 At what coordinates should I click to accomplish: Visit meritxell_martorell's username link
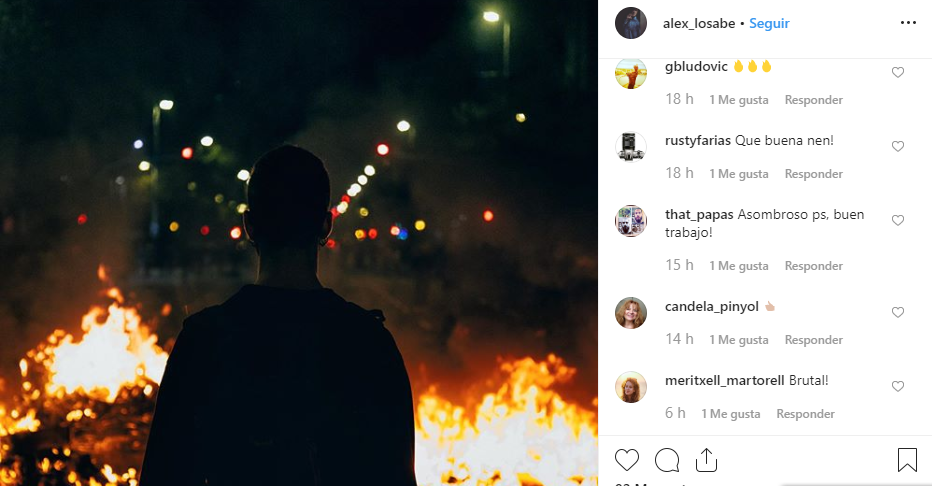click(x=724, y=380)
